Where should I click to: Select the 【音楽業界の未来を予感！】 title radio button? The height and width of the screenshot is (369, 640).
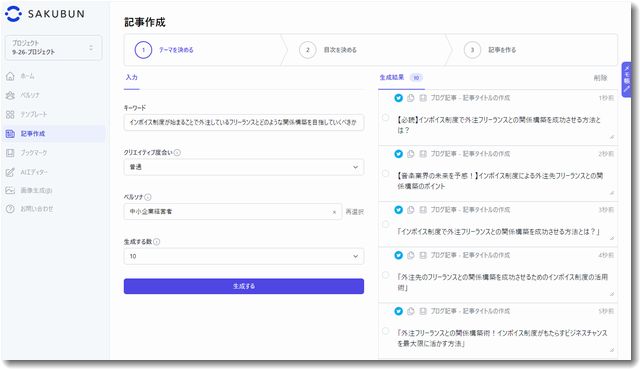click(x=385, y=173)
